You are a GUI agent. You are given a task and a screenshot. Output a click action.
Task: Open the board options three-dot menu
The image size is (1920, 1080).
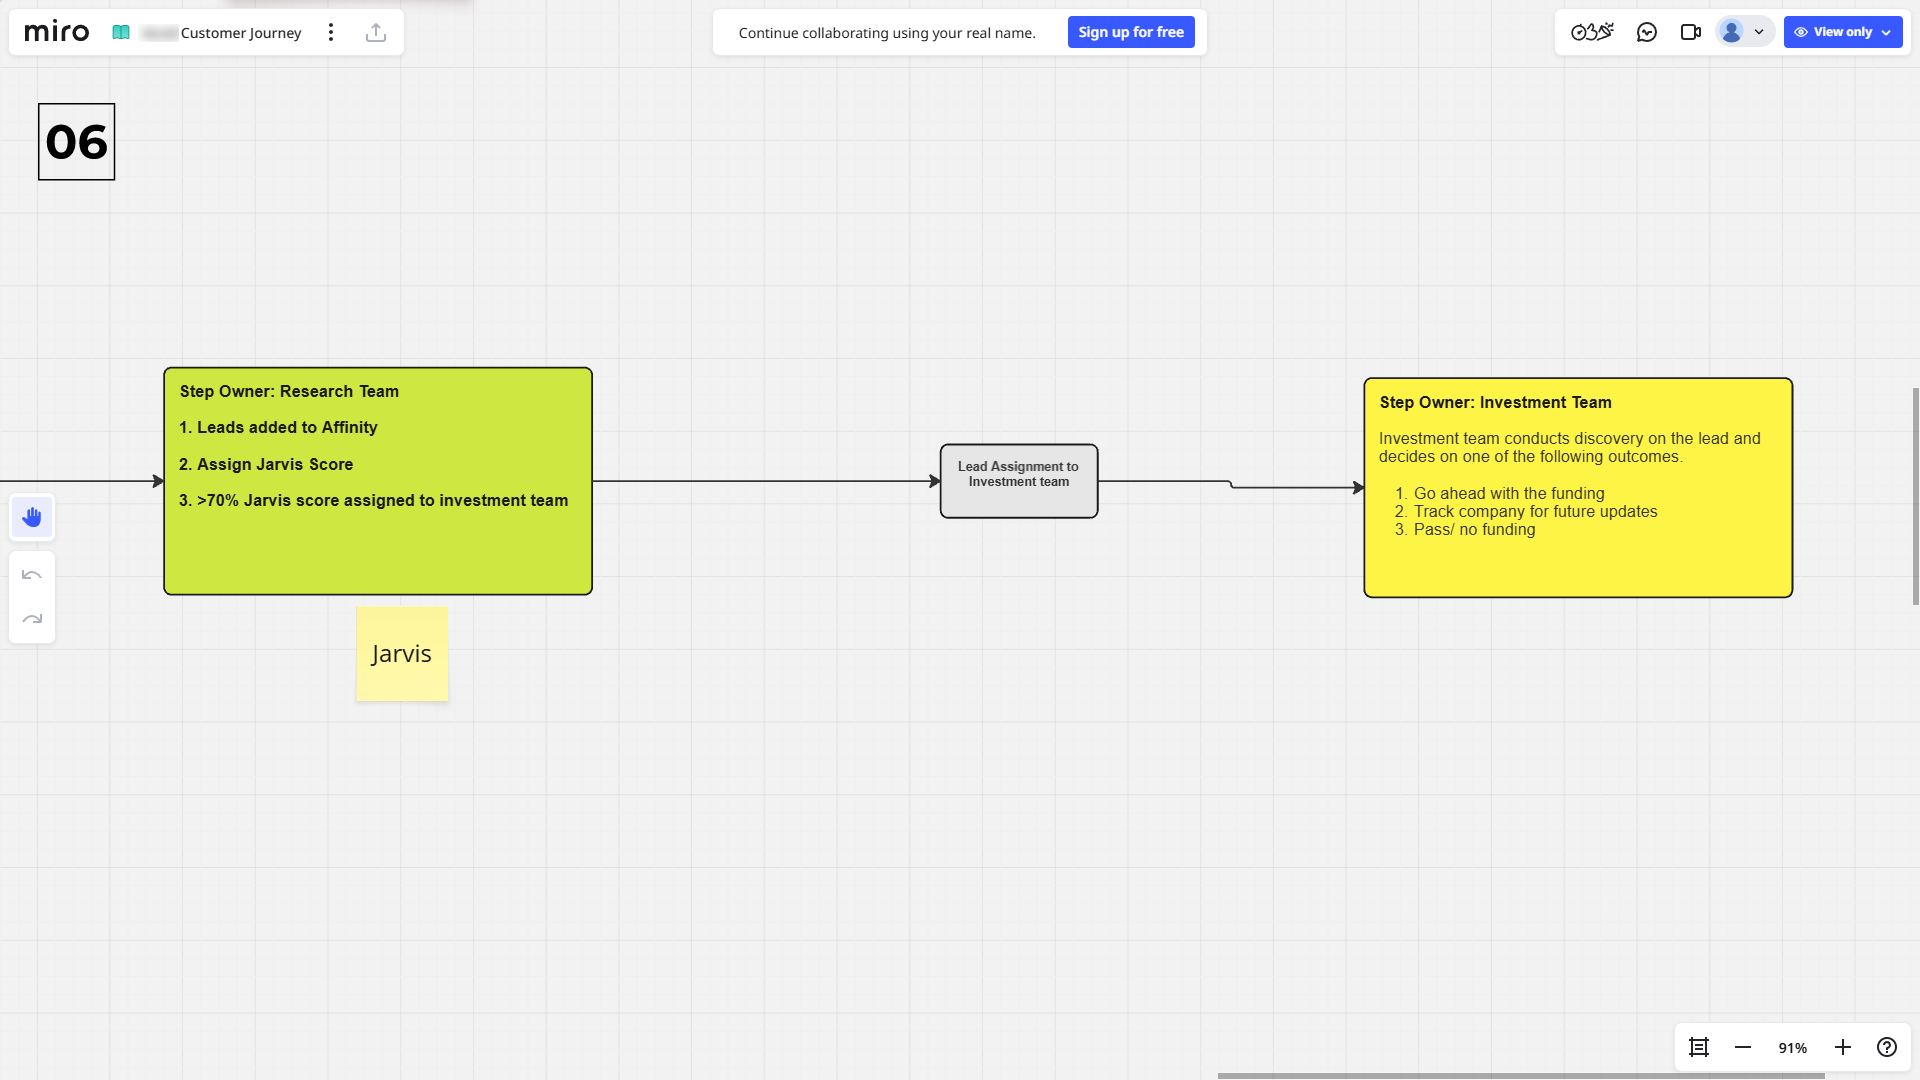331,32
